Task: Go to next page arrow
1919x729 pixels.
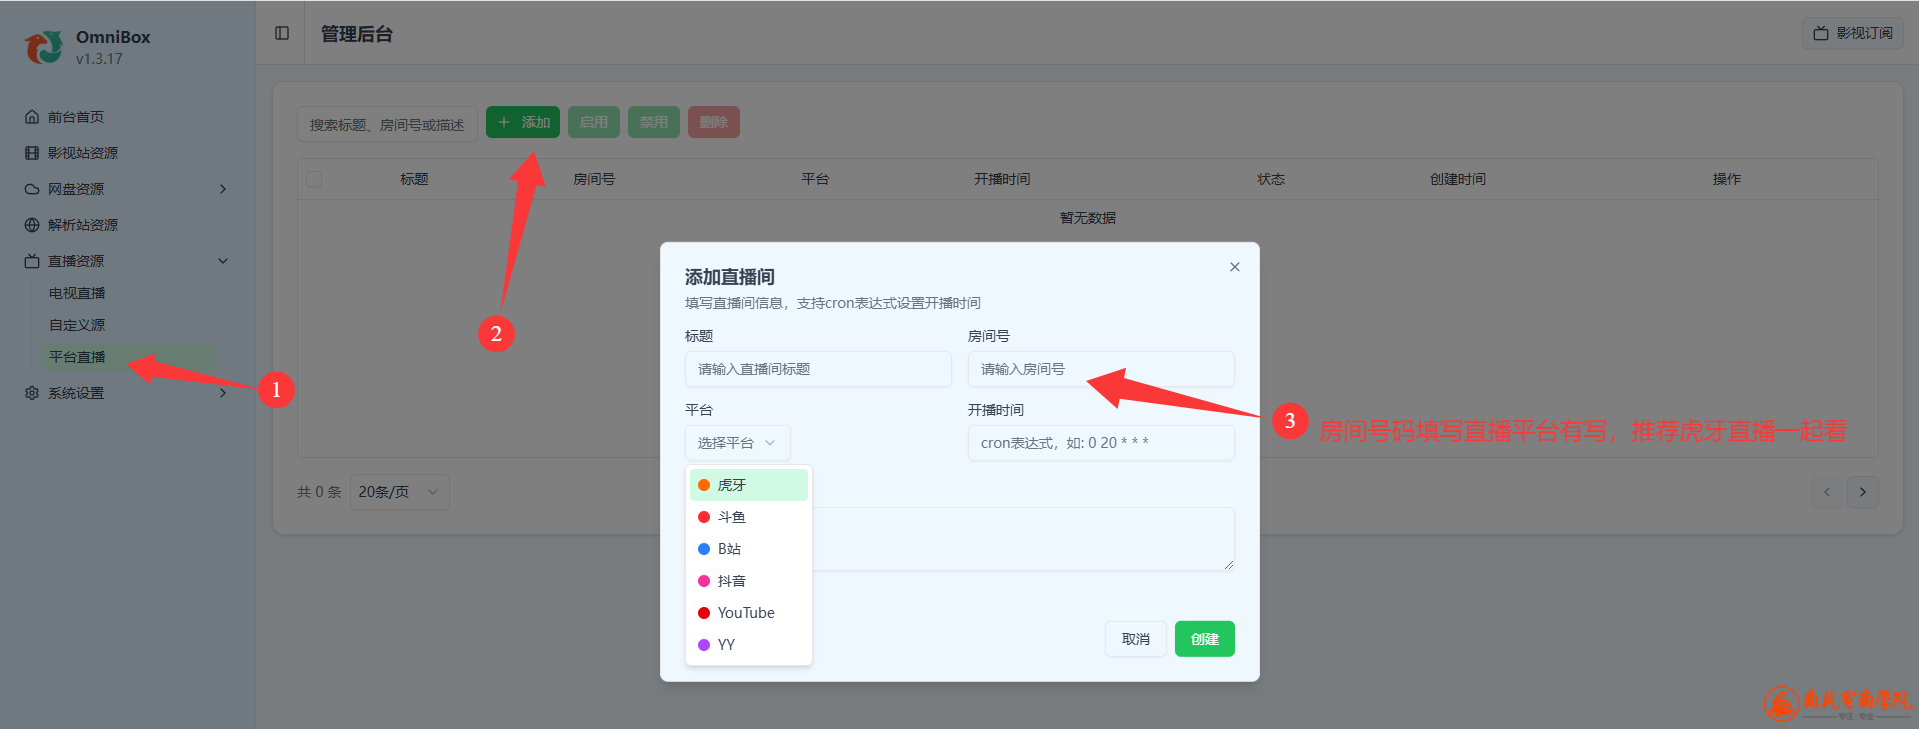Action: (x=1862, y=492)
